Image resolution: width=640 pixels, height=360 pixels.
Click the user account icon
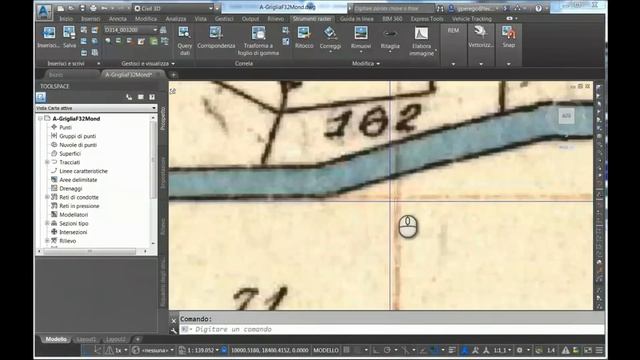click(x=451, y=8)
